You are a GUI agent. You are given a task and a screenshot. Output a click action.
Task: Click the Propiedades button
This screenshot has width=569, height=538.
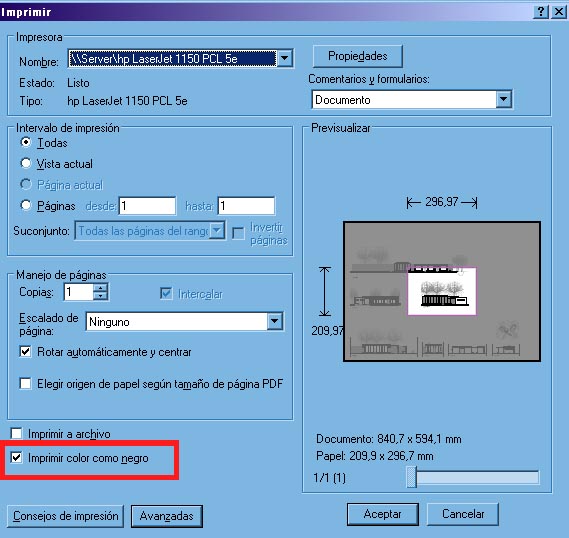[357, 56]
